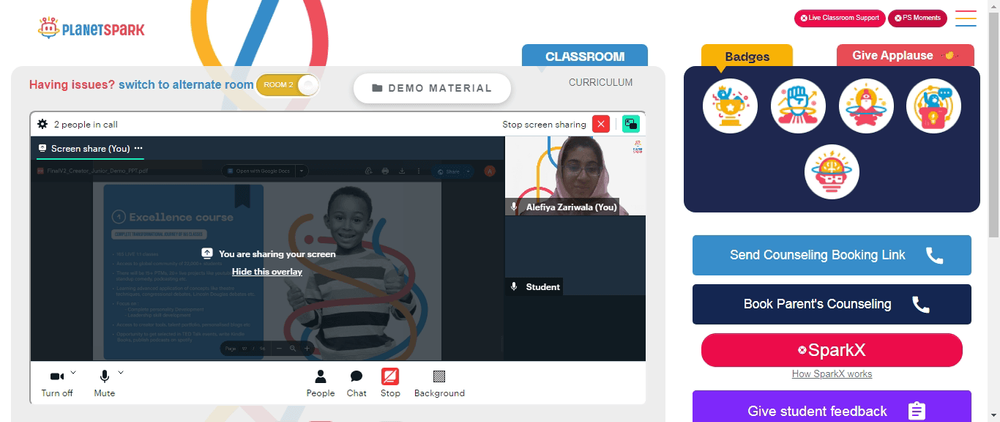Open the How SparkX works link
The height and width of the screenshot is (422, 1000).
point(832,374)
